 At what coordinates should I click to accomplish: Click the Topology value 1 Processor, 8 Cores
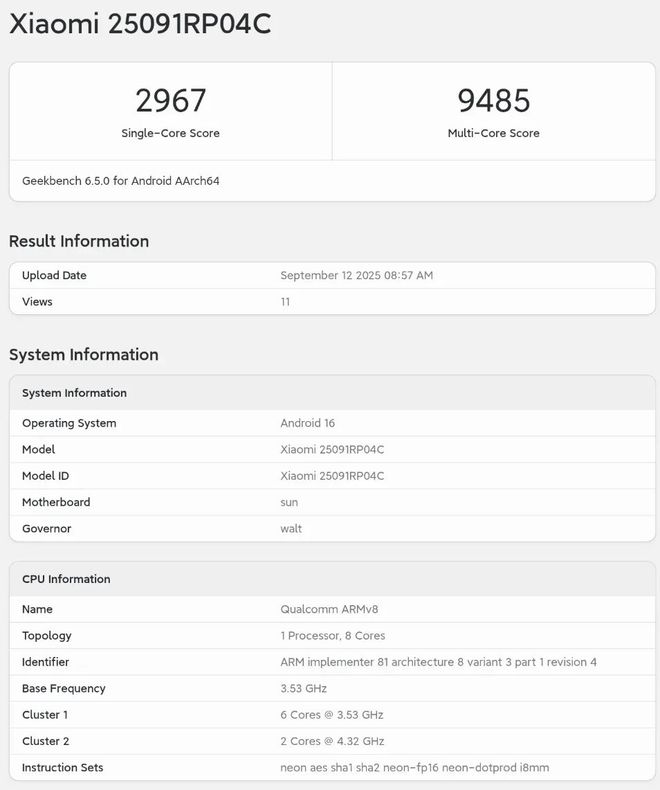click(x=333, y=636)
